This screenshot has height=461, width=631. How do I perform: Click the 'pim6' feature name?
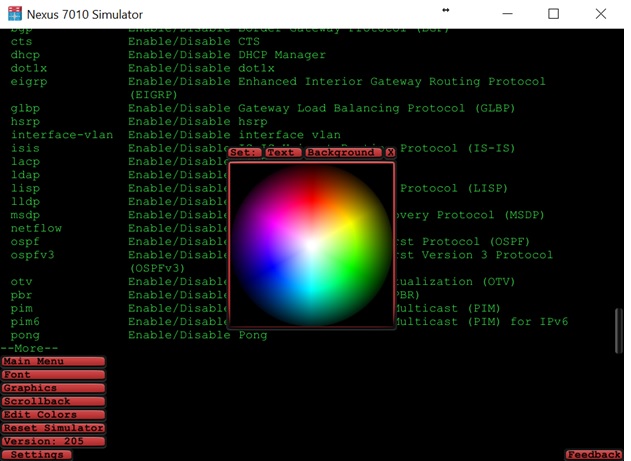pyautogui.click(x=25, y=322)
